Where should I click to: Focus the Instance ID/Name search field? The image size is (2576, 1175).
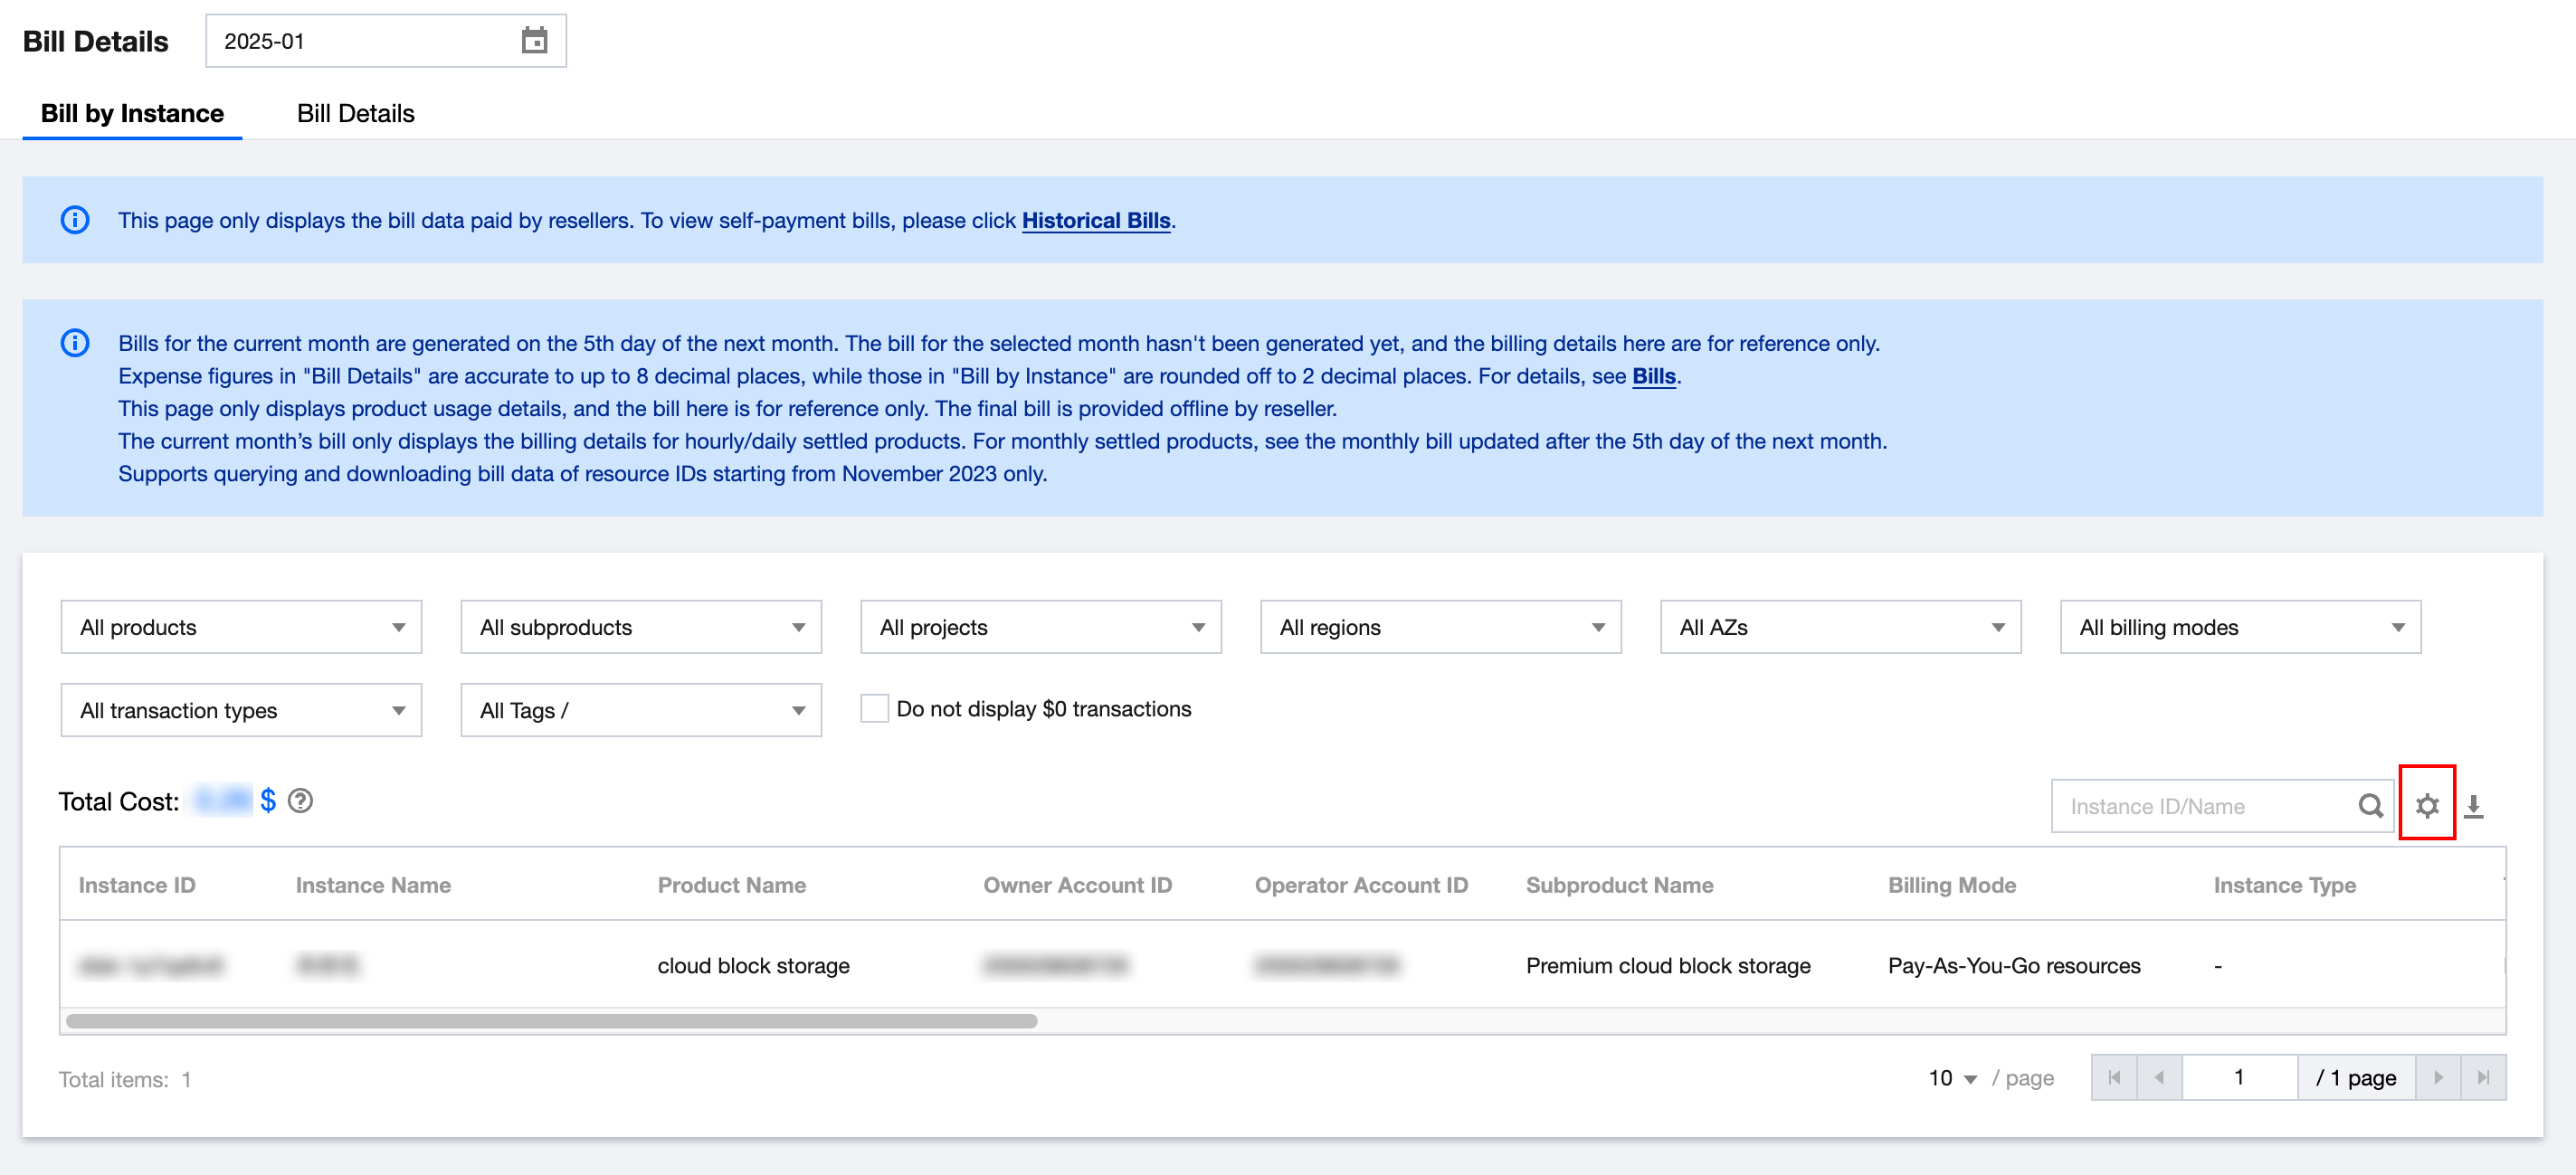click(x=2200, y=806)
